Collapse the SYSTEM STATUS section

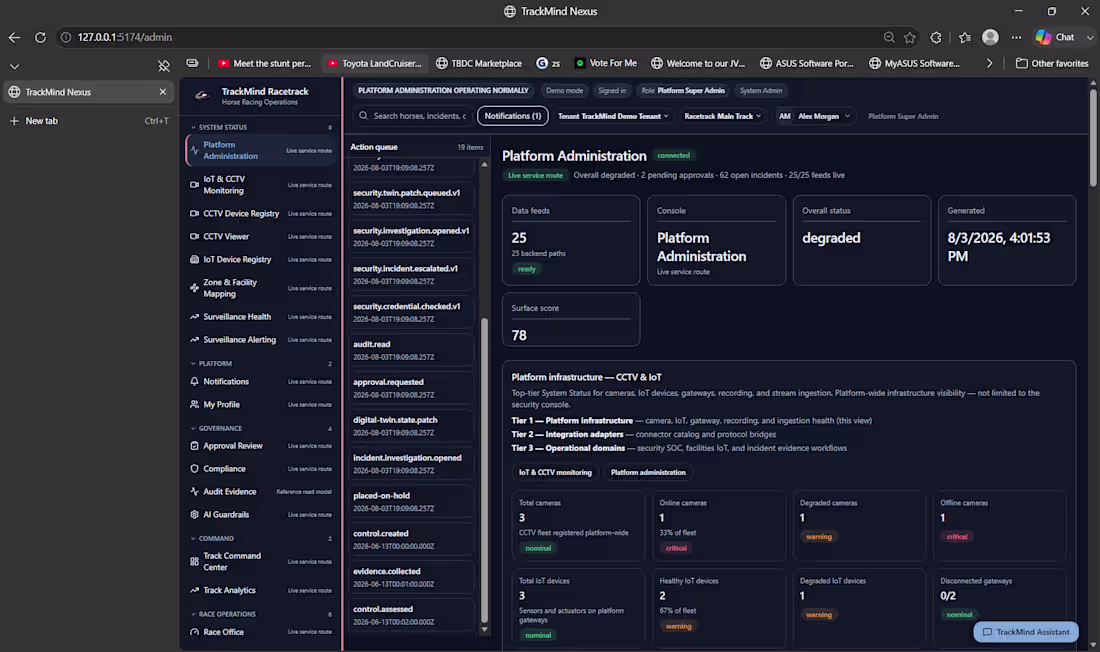point(194,128)
